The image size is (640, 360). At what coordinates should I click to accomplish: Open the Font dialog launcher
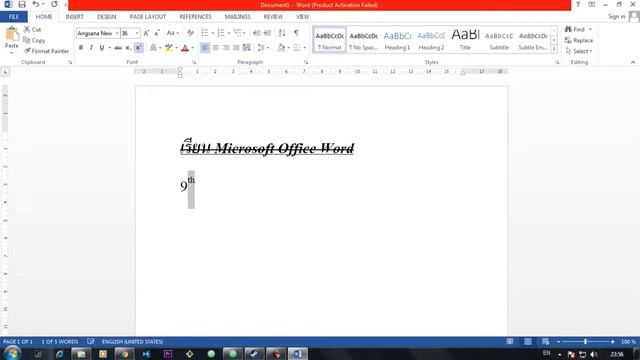[194, 62]
